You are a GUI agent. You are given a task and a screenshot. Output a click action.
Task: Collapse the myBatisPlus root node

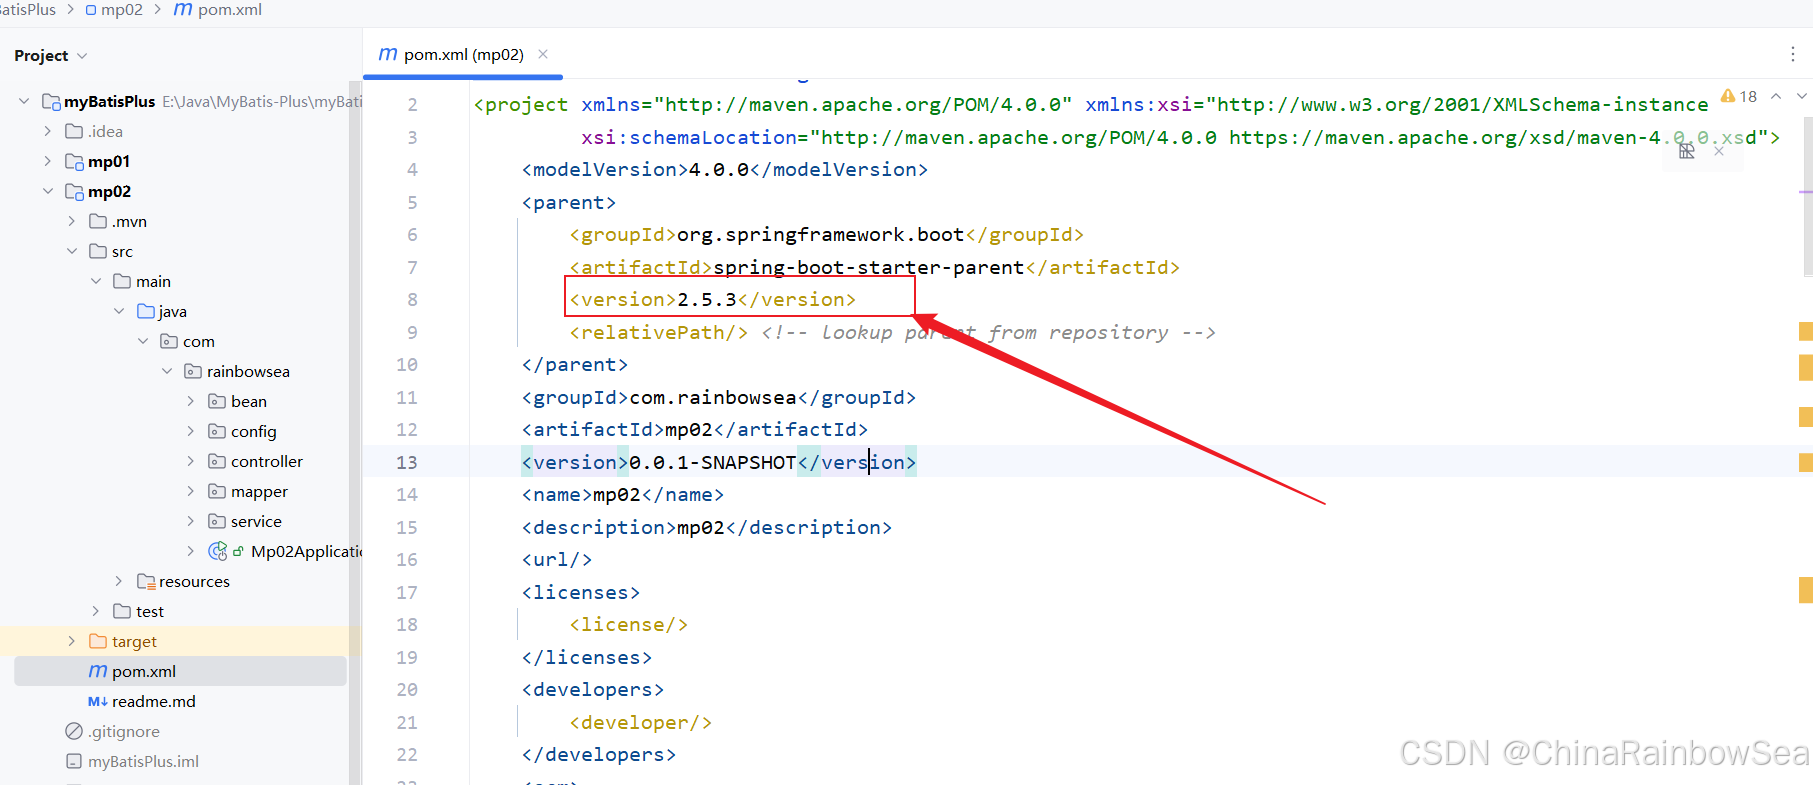point(24,101)
